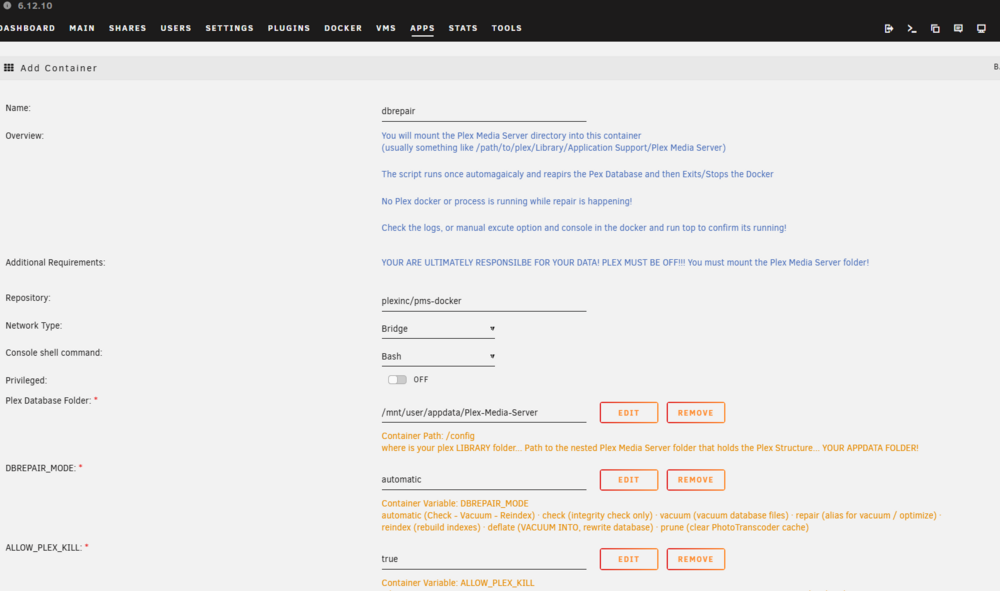Viewport: 1000px width, 591px height.
Task: Remove the Plex Database Folder entry
Action: tap(696, 412)
